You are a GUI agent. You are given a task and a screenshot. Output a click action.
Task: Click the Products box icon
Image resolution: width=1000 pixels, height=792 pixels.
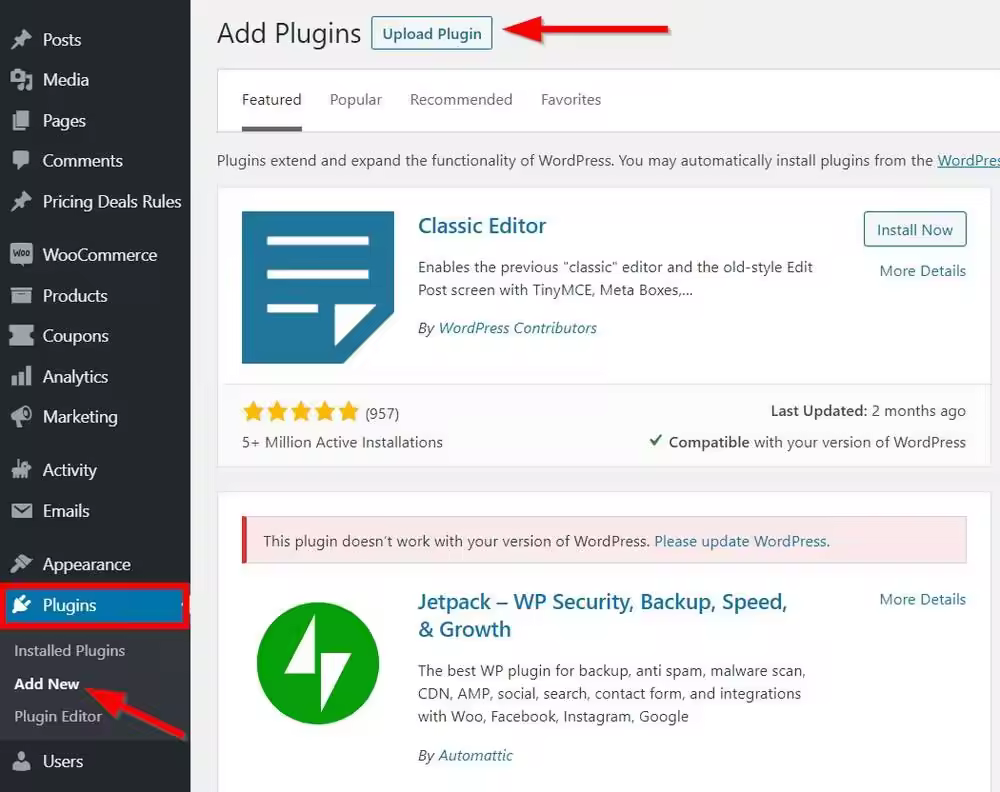point(21,295)
